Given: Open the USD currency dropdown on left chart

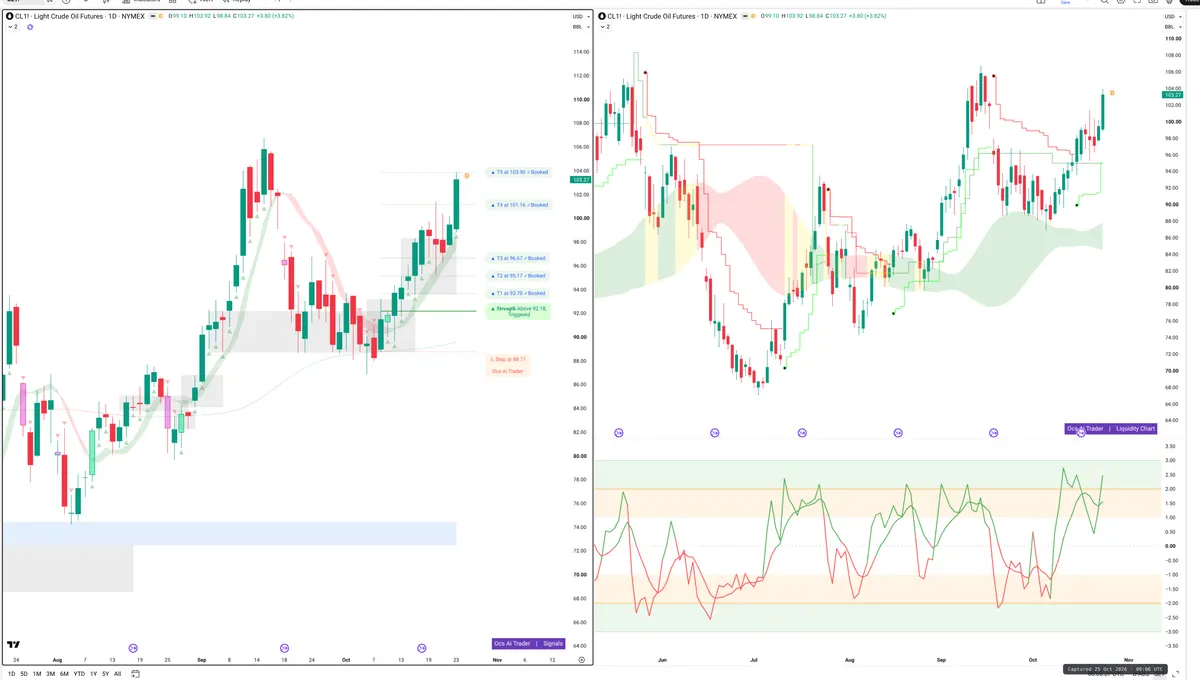Looking at the screenshot, I should [579, 16].
